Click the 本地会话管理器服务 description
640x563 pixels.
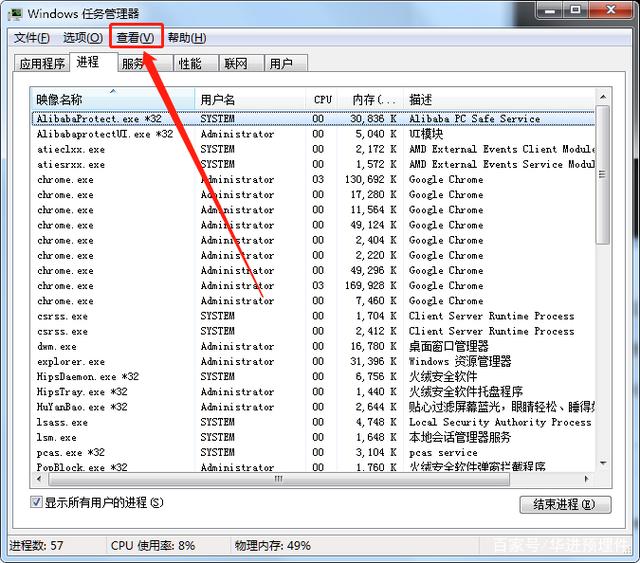coord(460,438)
